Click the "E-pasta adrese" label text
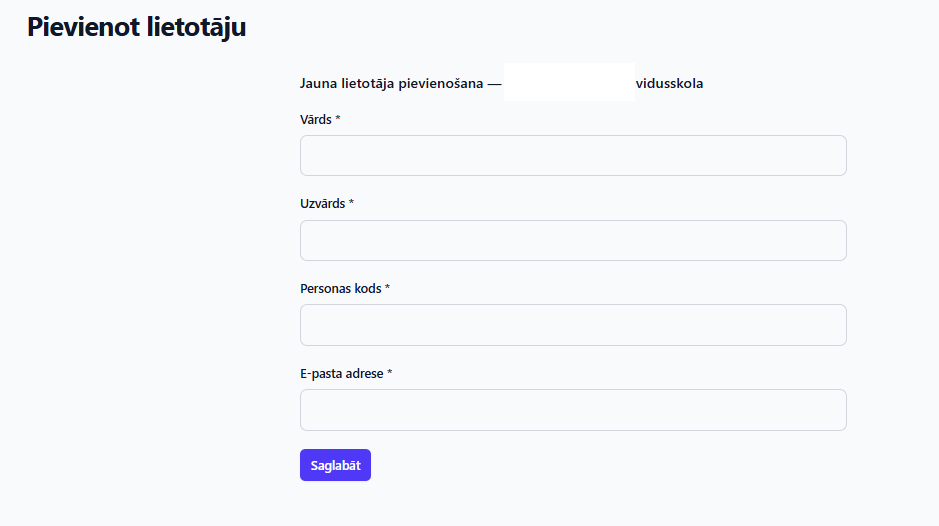Image resolution: width=939 pixels, height=526 pixels. click(342, 374)
